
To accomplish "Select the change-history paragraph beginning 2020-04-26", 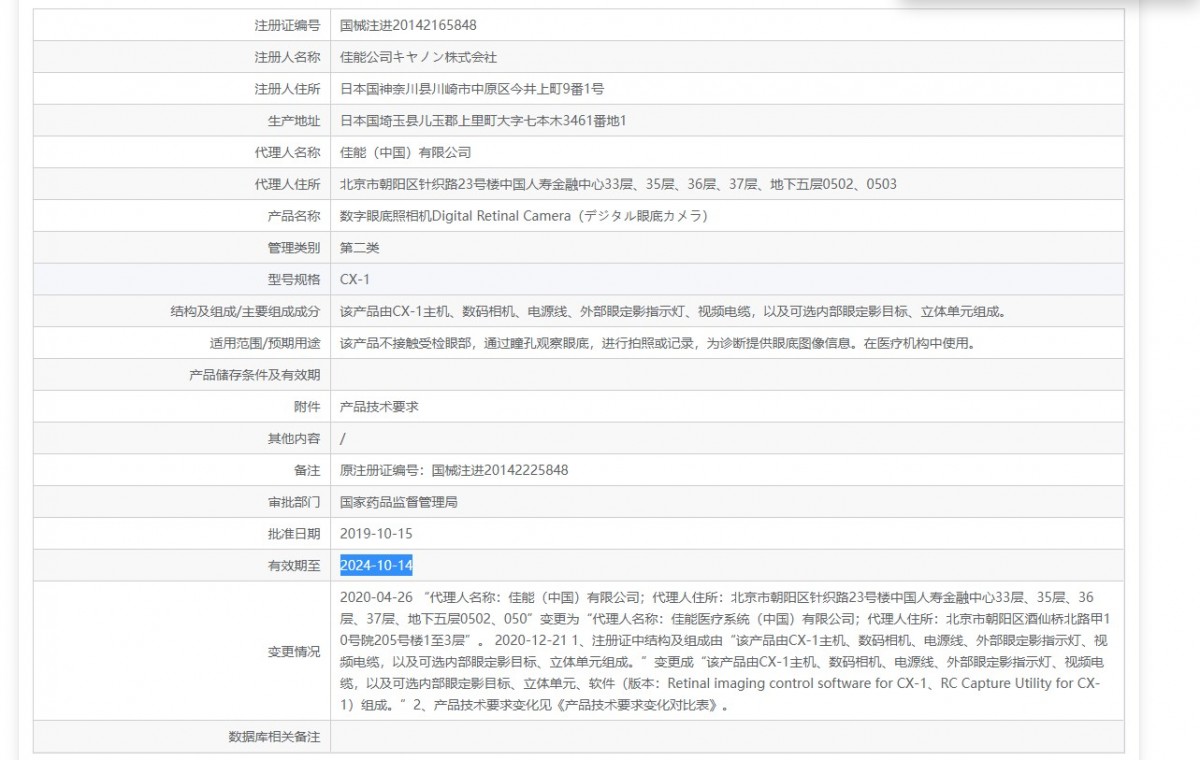I will [724, 651].
